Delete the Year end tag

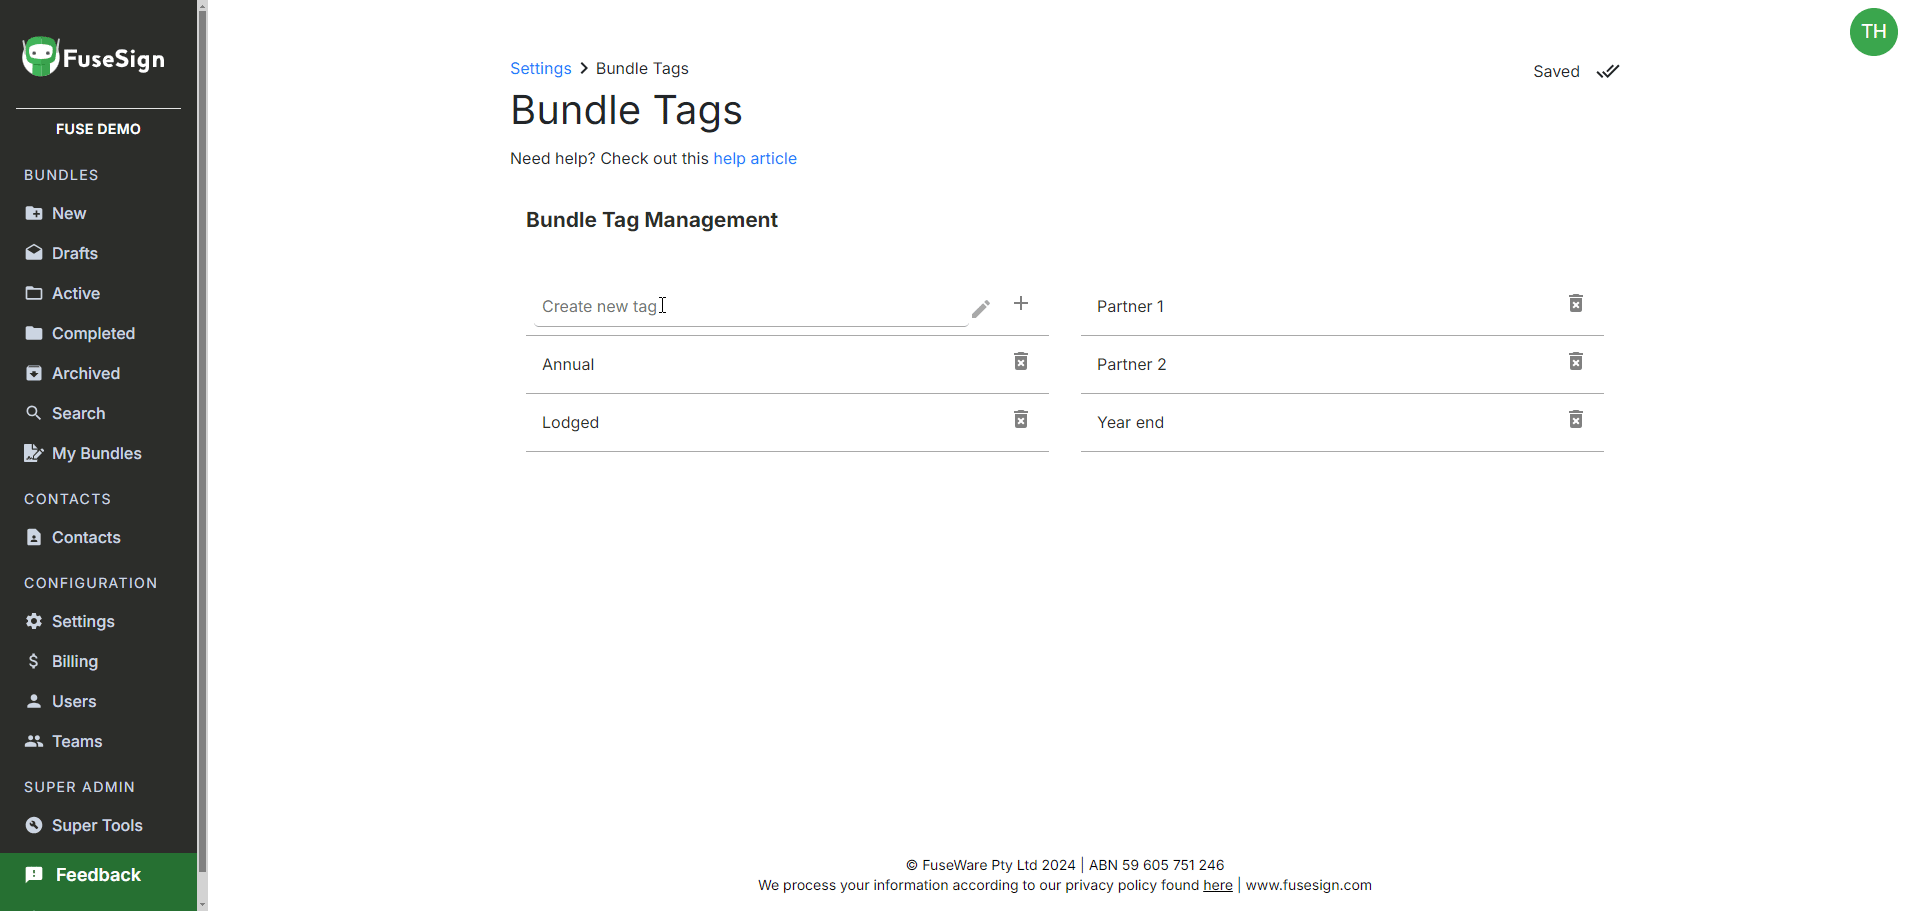coord(1575,420)
